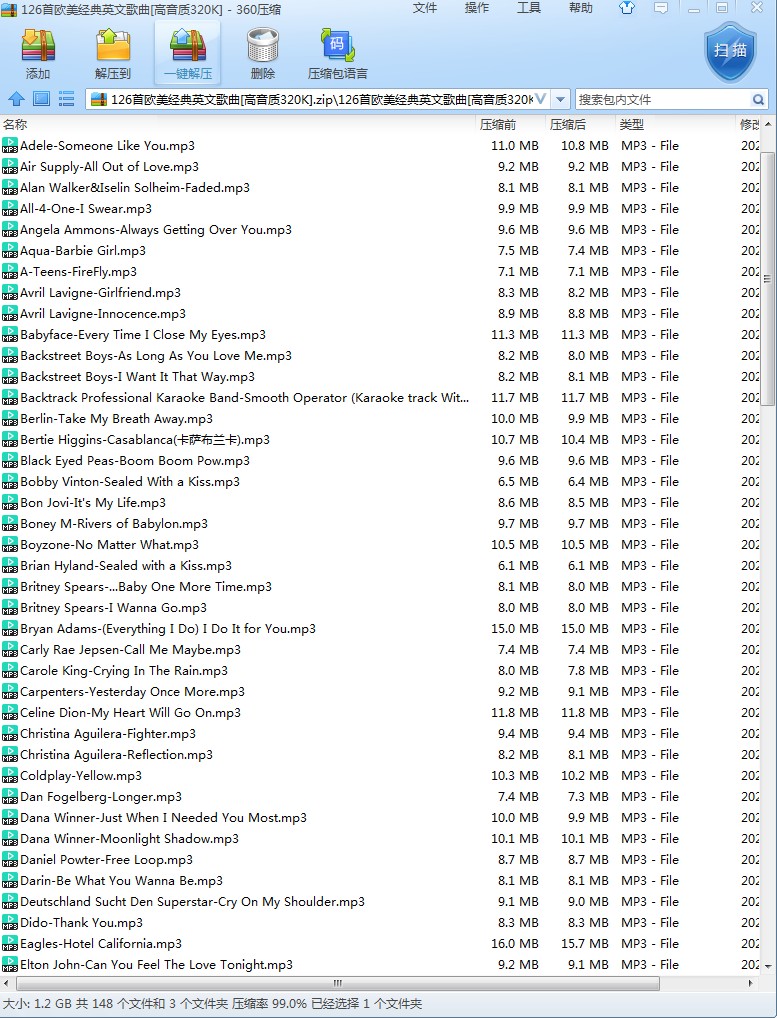Select Black Eyed Peas-Boom Boom Pow.mp3
This screenshot has height=1018, width=777.
[x=135, y=461]
